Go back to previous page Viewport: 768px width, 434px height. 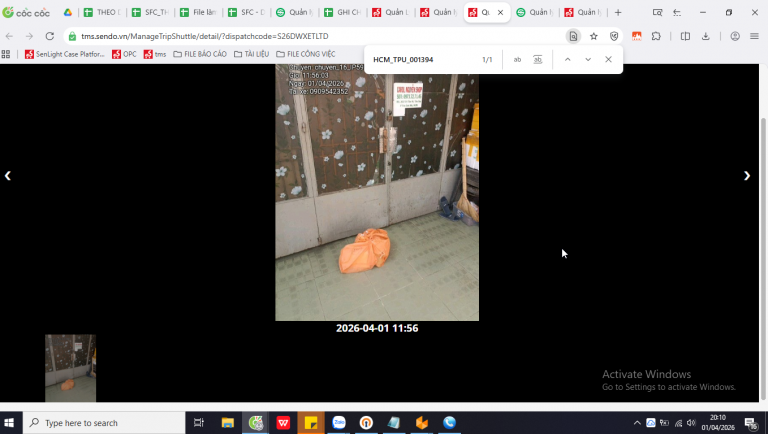point(9,36)
